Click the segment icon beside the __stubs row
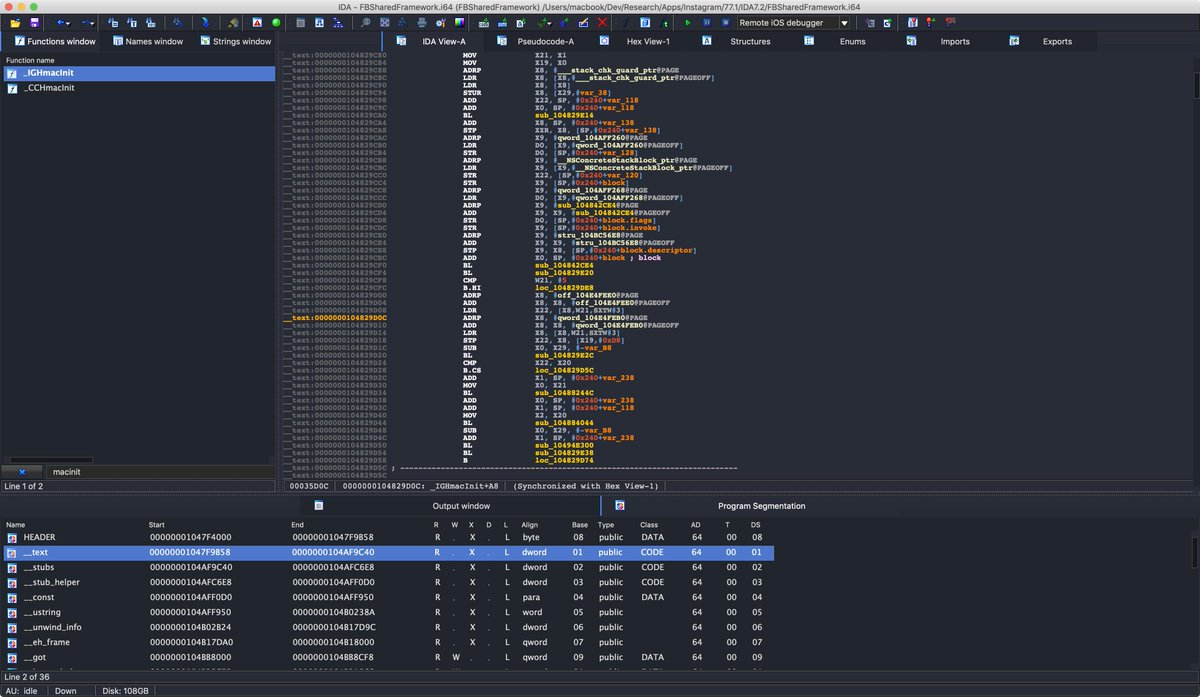This screenshot has height=697, width=1200. coord(12,567)
